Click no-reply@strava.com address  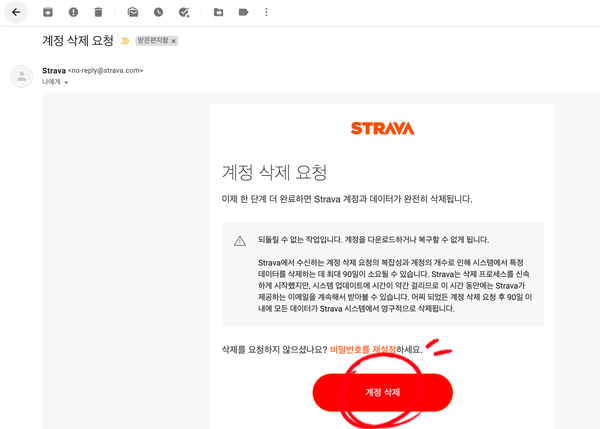tap(106, 70)
